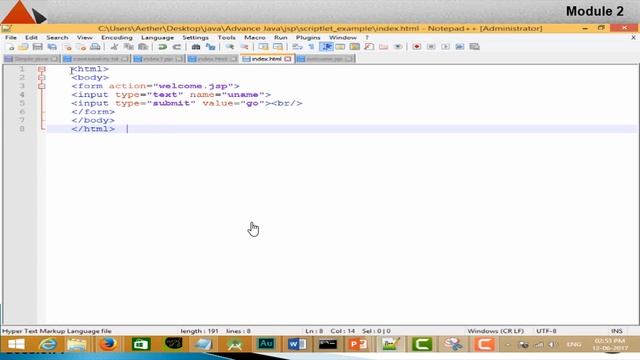Image resolution: width=640 pixels, height=360 pixels.
Task: Click the Paste toolbar icon
Action: click(143, 47)
